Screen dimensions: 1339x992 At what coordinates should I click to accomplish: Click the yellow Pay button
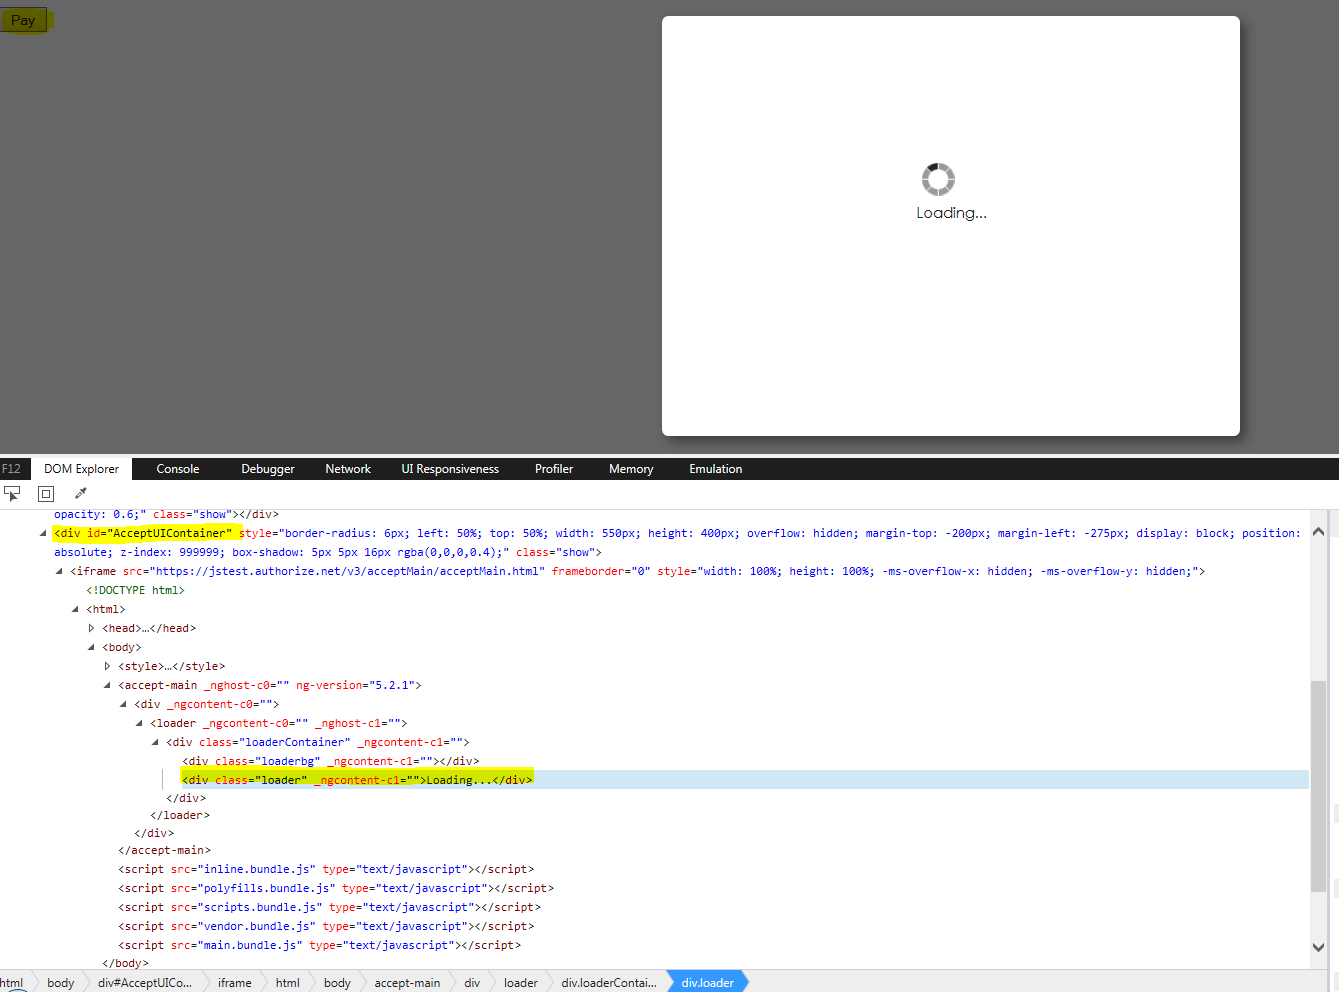(x=23, y=19)
